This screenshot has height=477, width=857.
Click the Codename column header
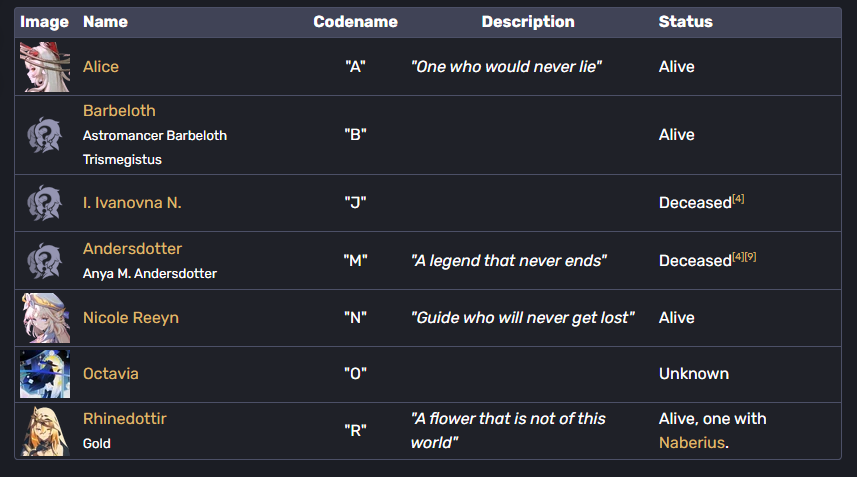click(x=355, y=22)
